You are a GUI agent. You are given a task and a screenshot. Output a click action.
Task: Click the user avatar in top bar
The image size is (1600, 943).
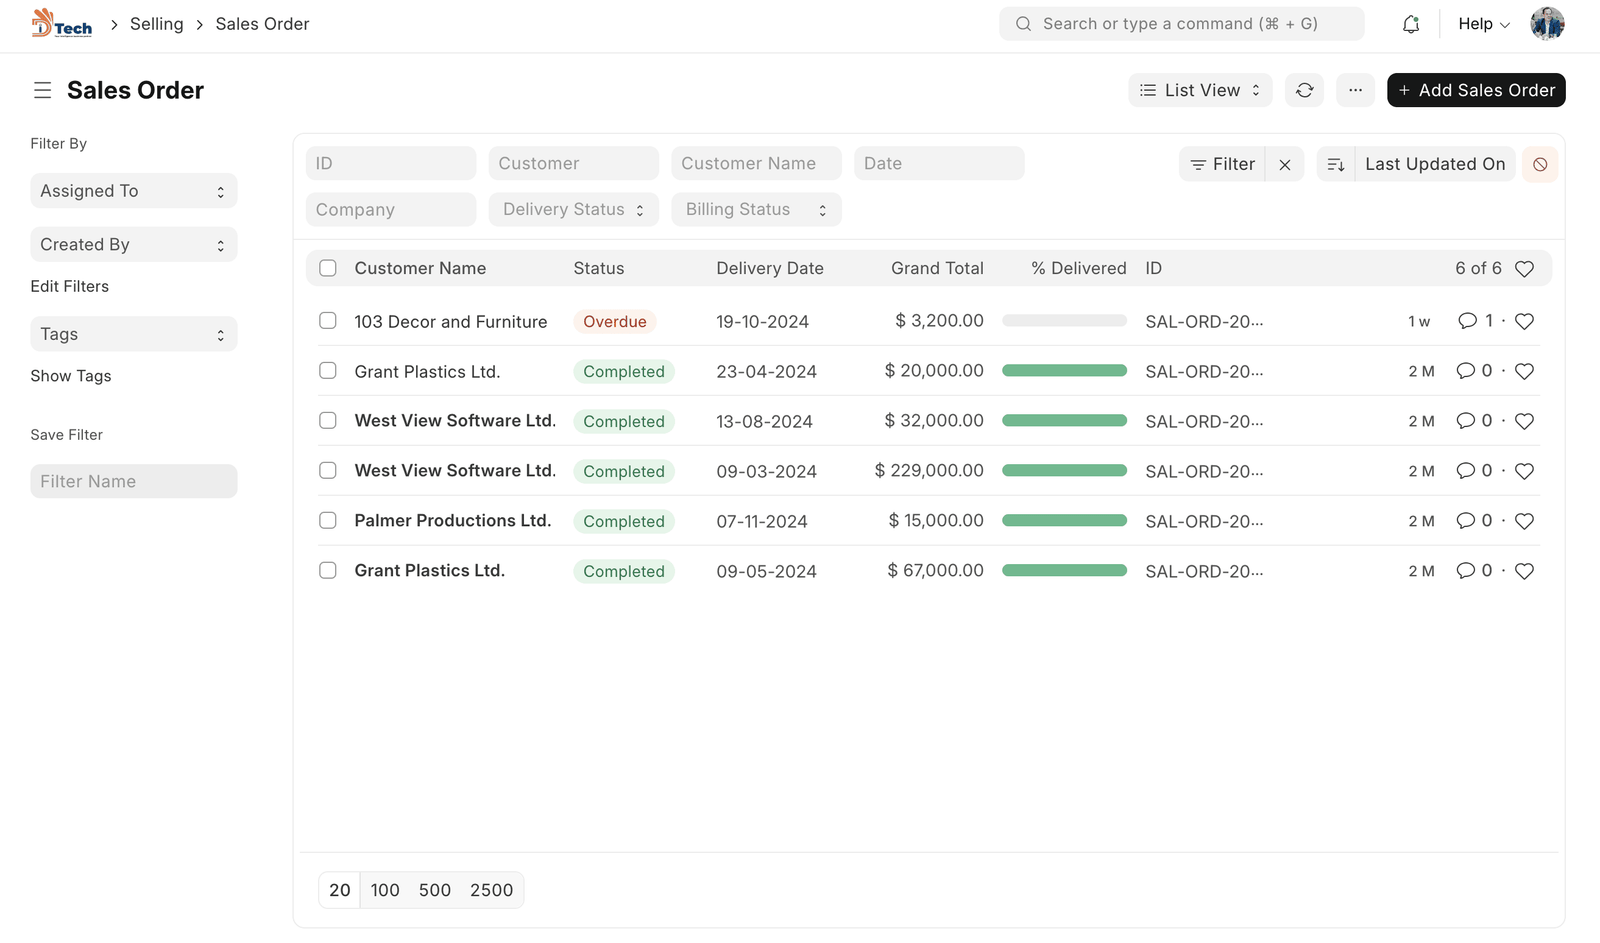click(x=1546, y=24)
